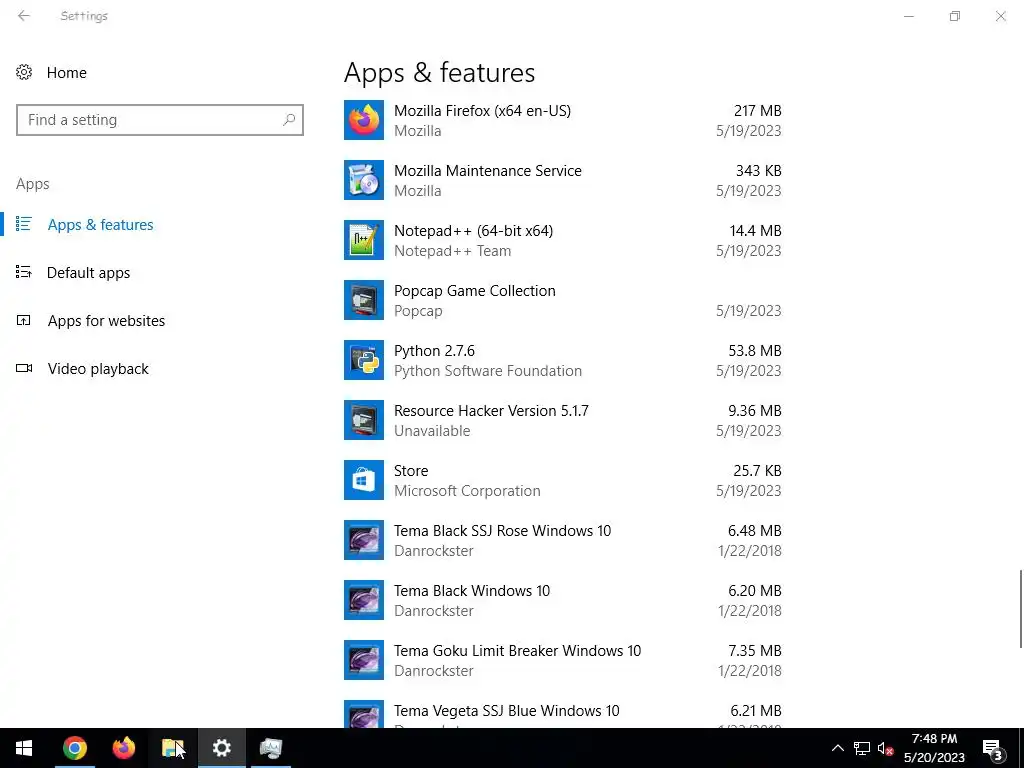
Task: Click the back arrow in Settings
Action: click(x=24, y=16)
